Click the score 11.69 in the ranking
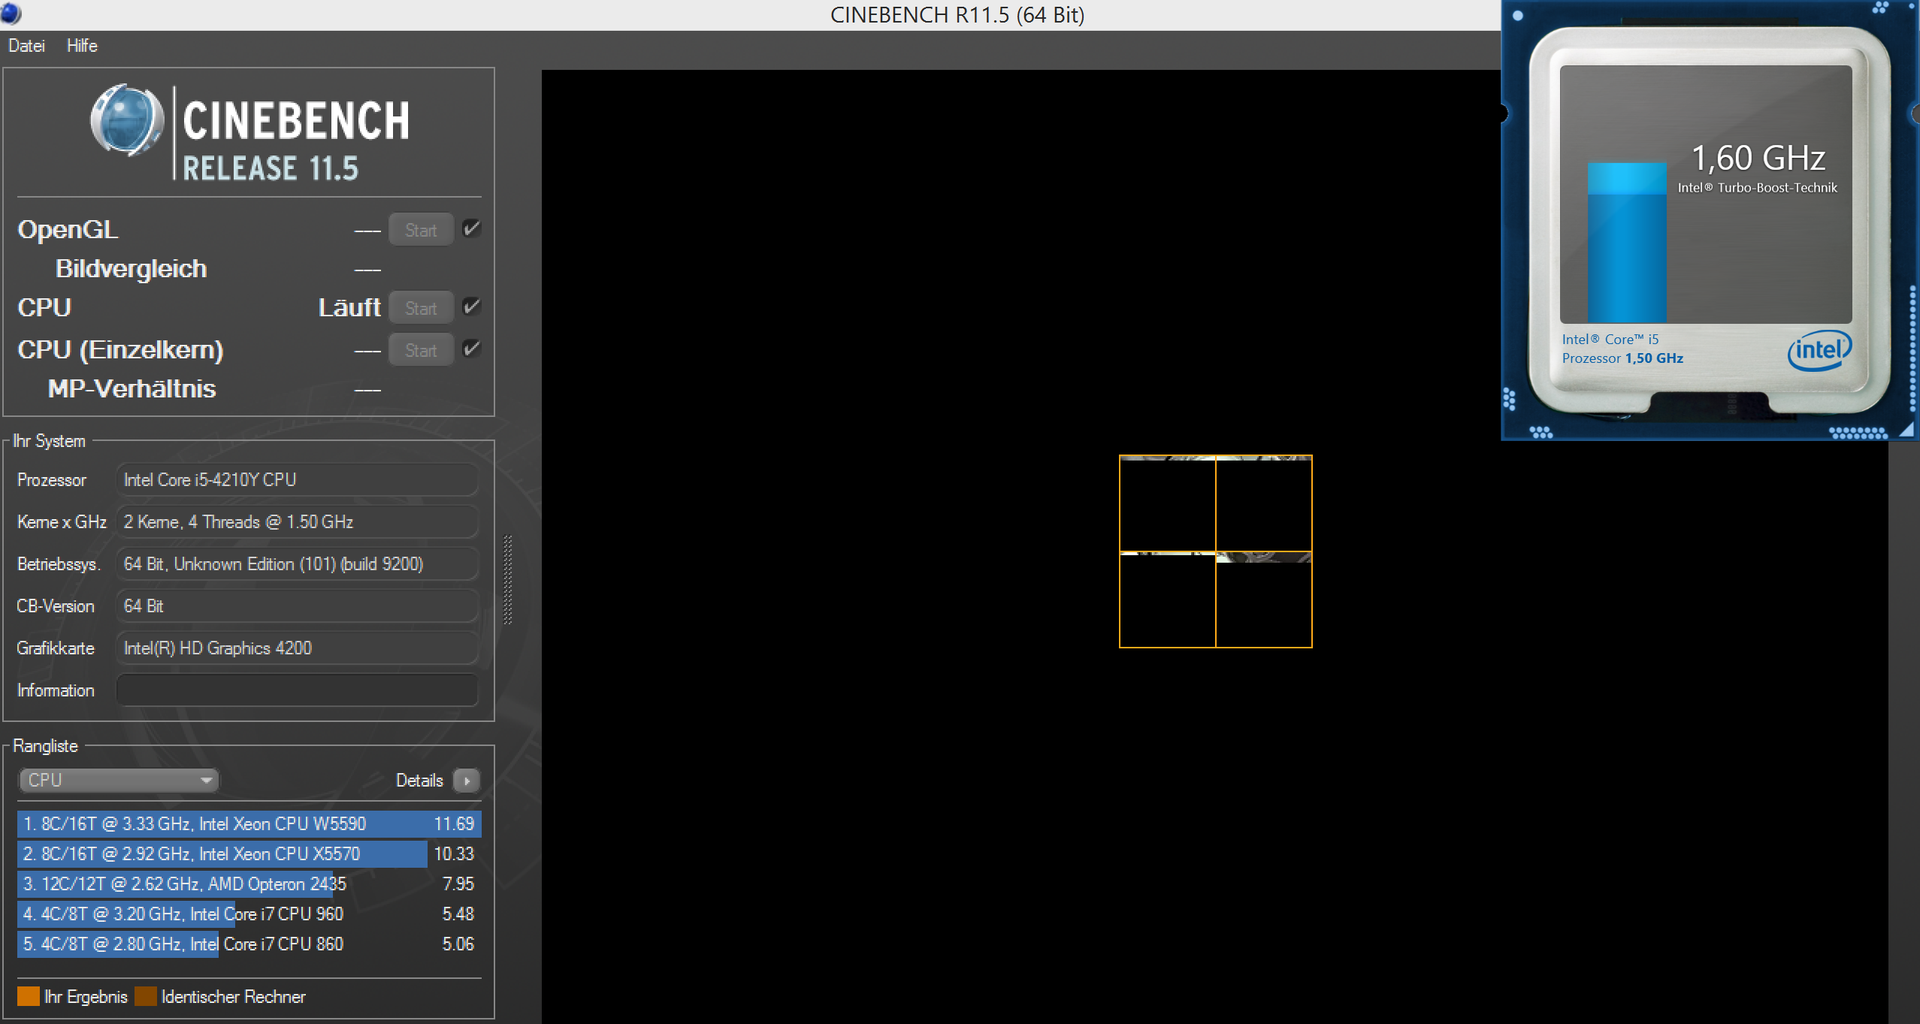1920x1024 pixels. click(x=454, y=824)
